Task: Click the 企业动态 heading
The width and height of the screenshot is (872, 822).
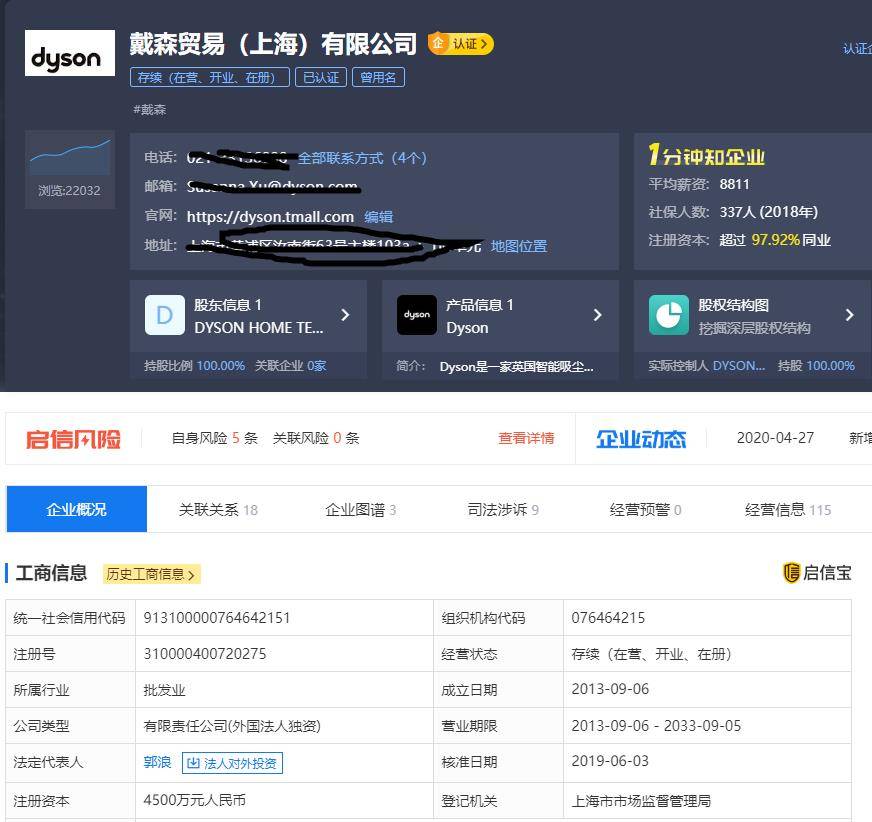Action: [x=641, y=439]
